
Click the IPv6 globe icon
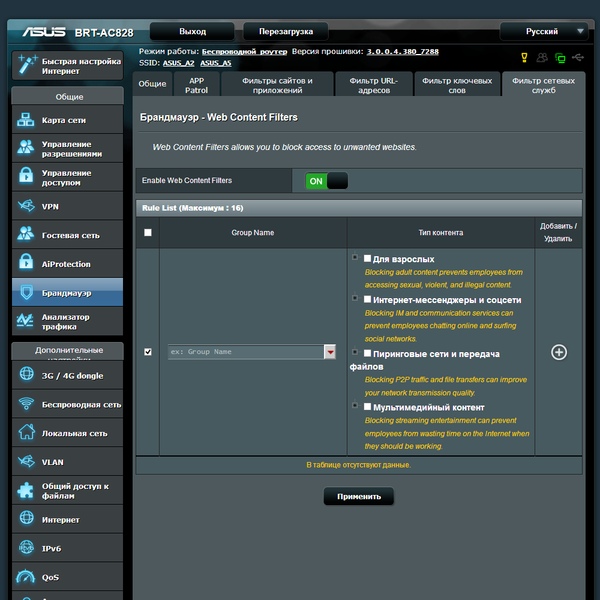pyautogui.click(x=26, y=548)
